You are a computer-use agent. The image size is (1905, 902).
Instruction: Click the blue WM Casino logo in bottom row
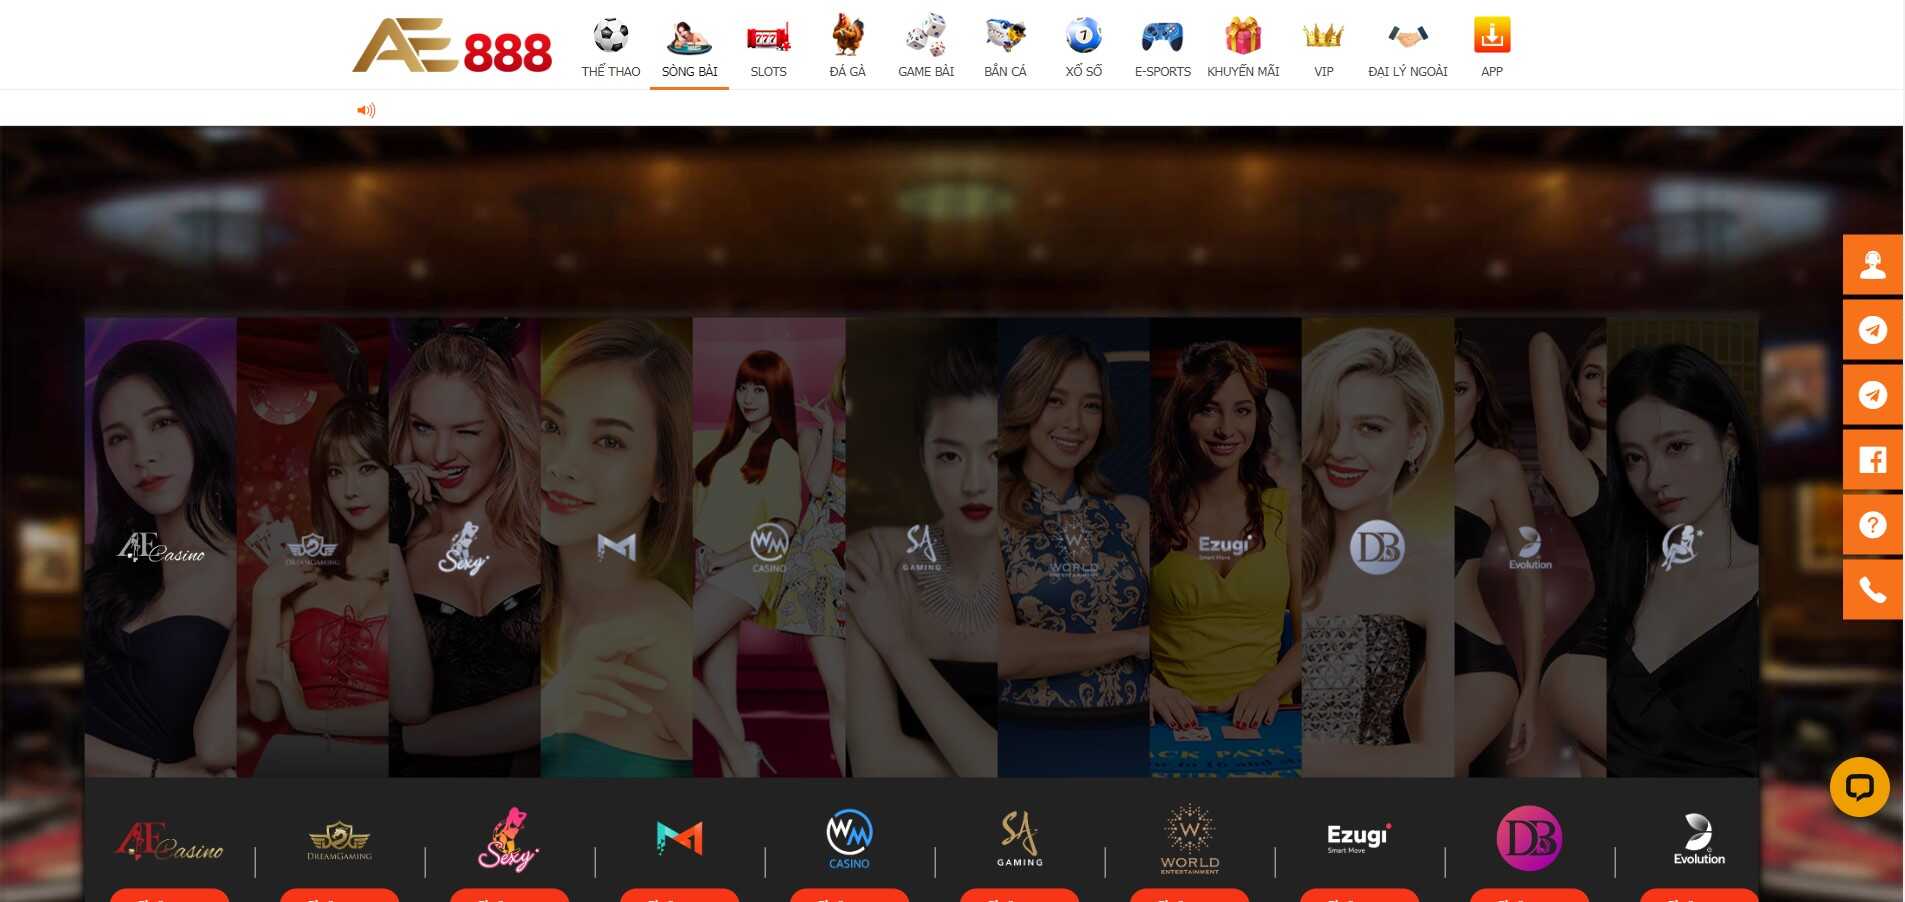(x=849, y=838)
